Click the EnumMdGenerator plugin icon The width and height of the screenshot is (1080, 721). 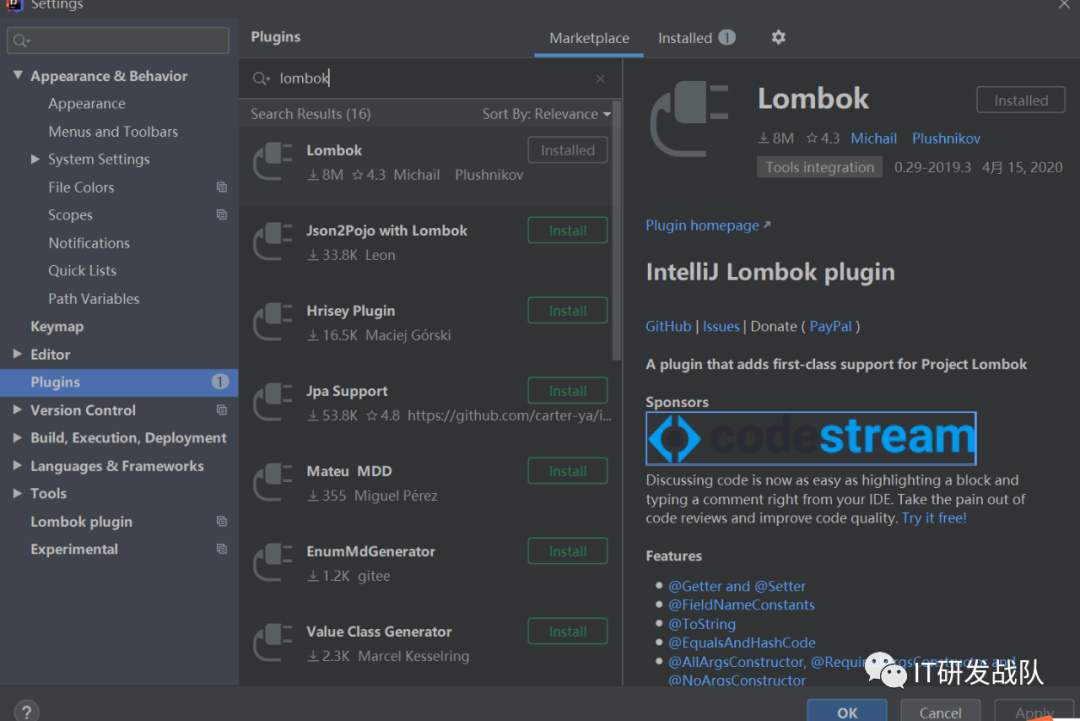pos(273,563)
